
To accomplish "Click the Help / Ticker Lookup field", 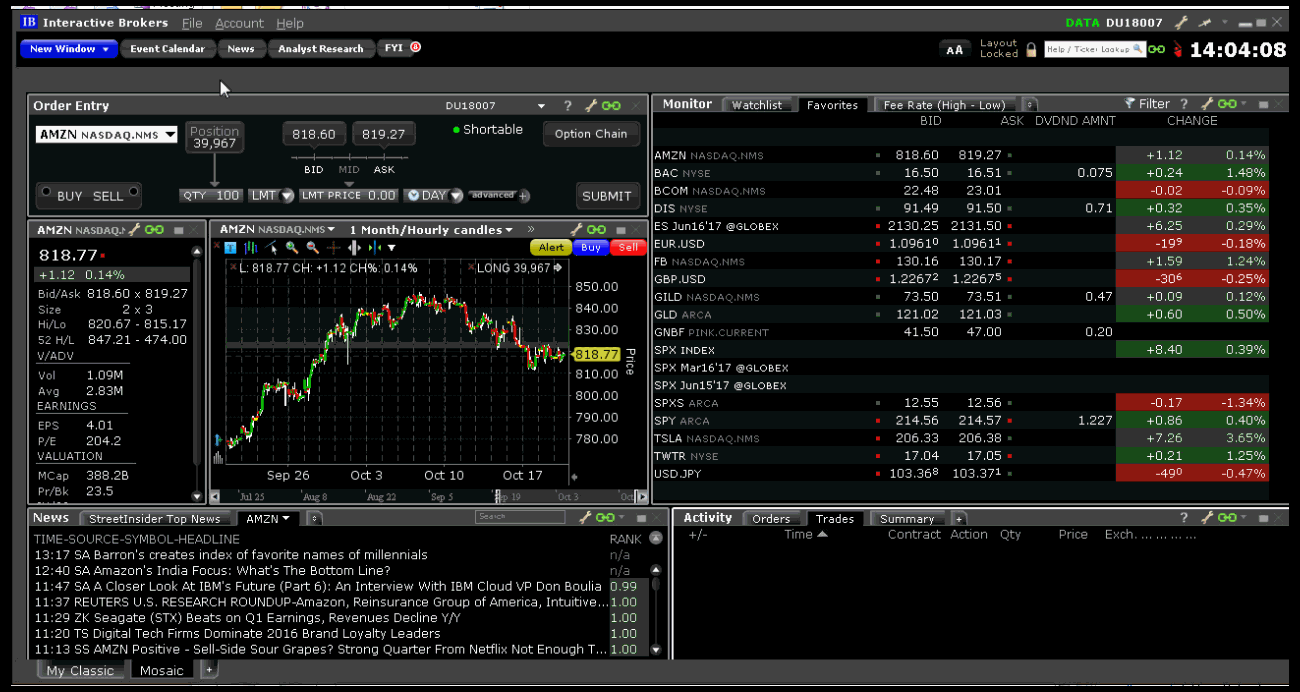I will 1090,49.
